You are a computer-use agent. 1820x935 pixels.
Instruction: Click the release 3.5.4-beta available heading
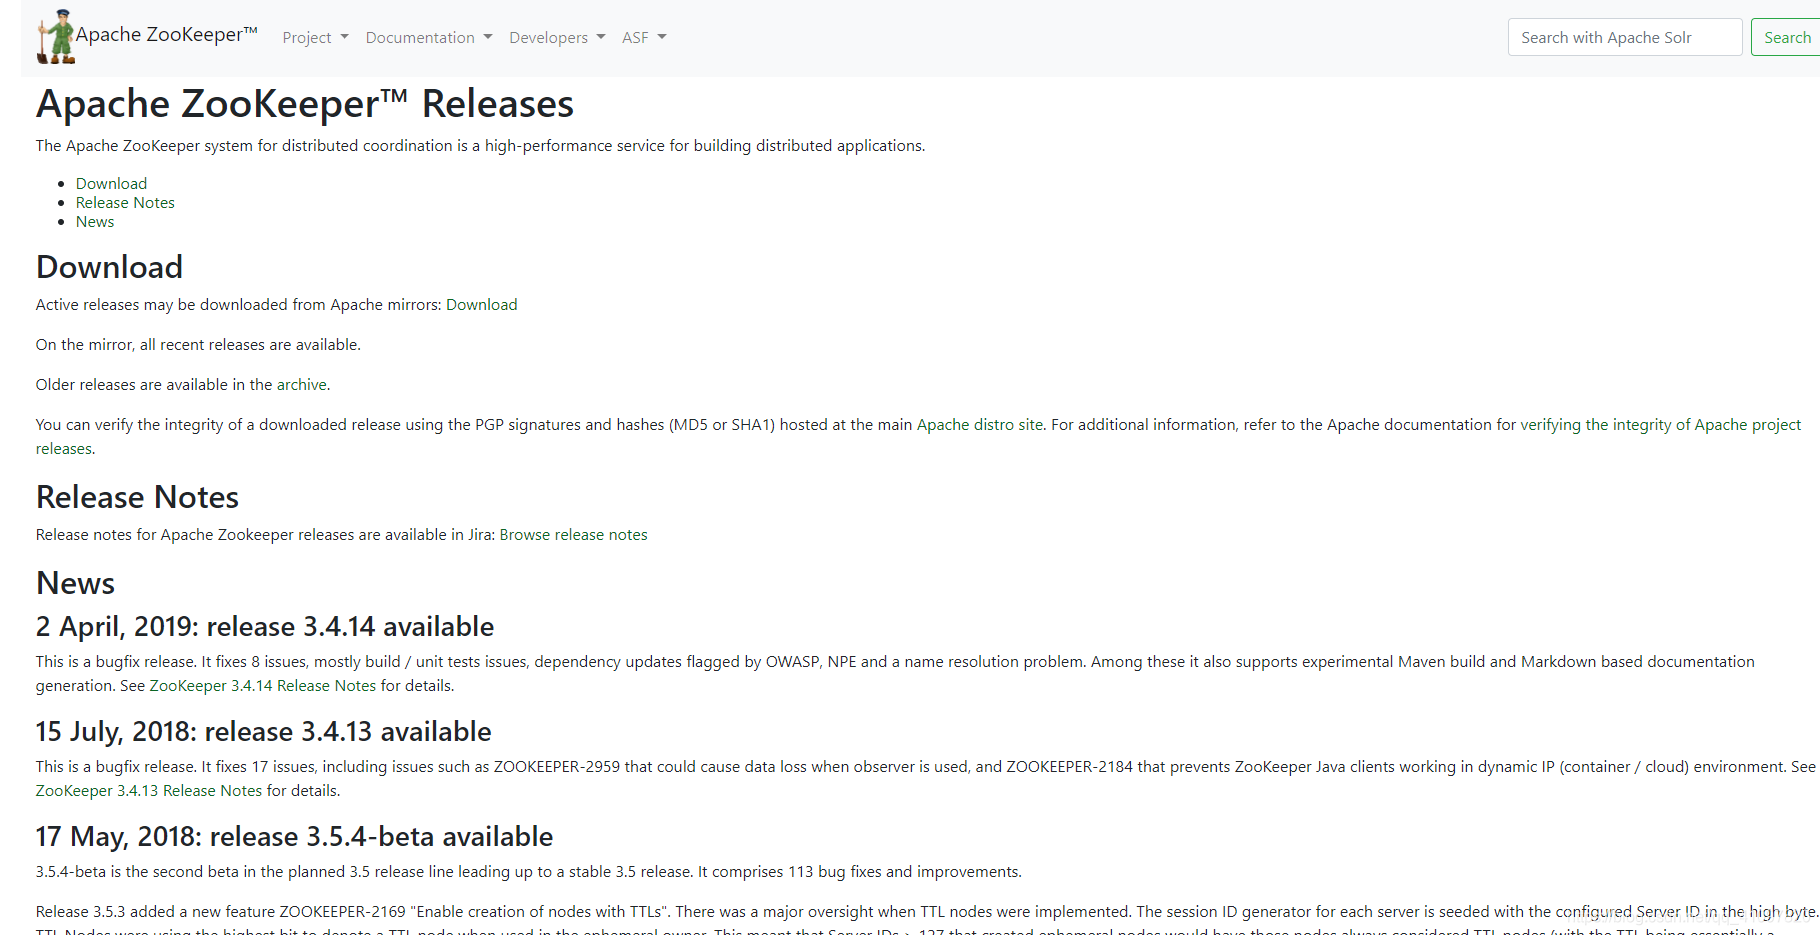coord(295,836)
